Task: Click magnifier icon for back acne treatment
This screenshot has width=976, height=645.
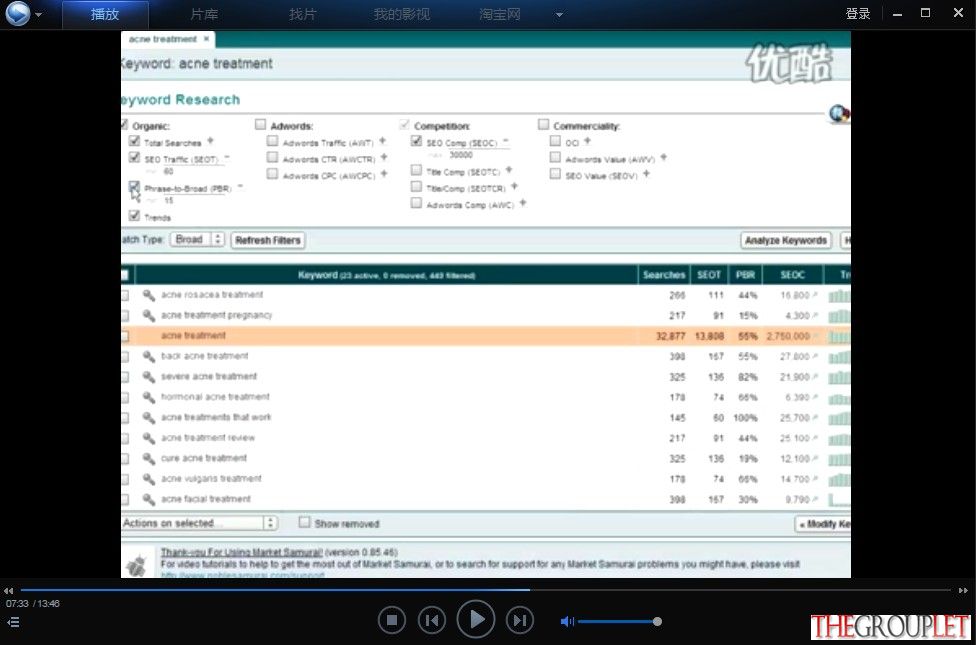Action: [149, 357]
